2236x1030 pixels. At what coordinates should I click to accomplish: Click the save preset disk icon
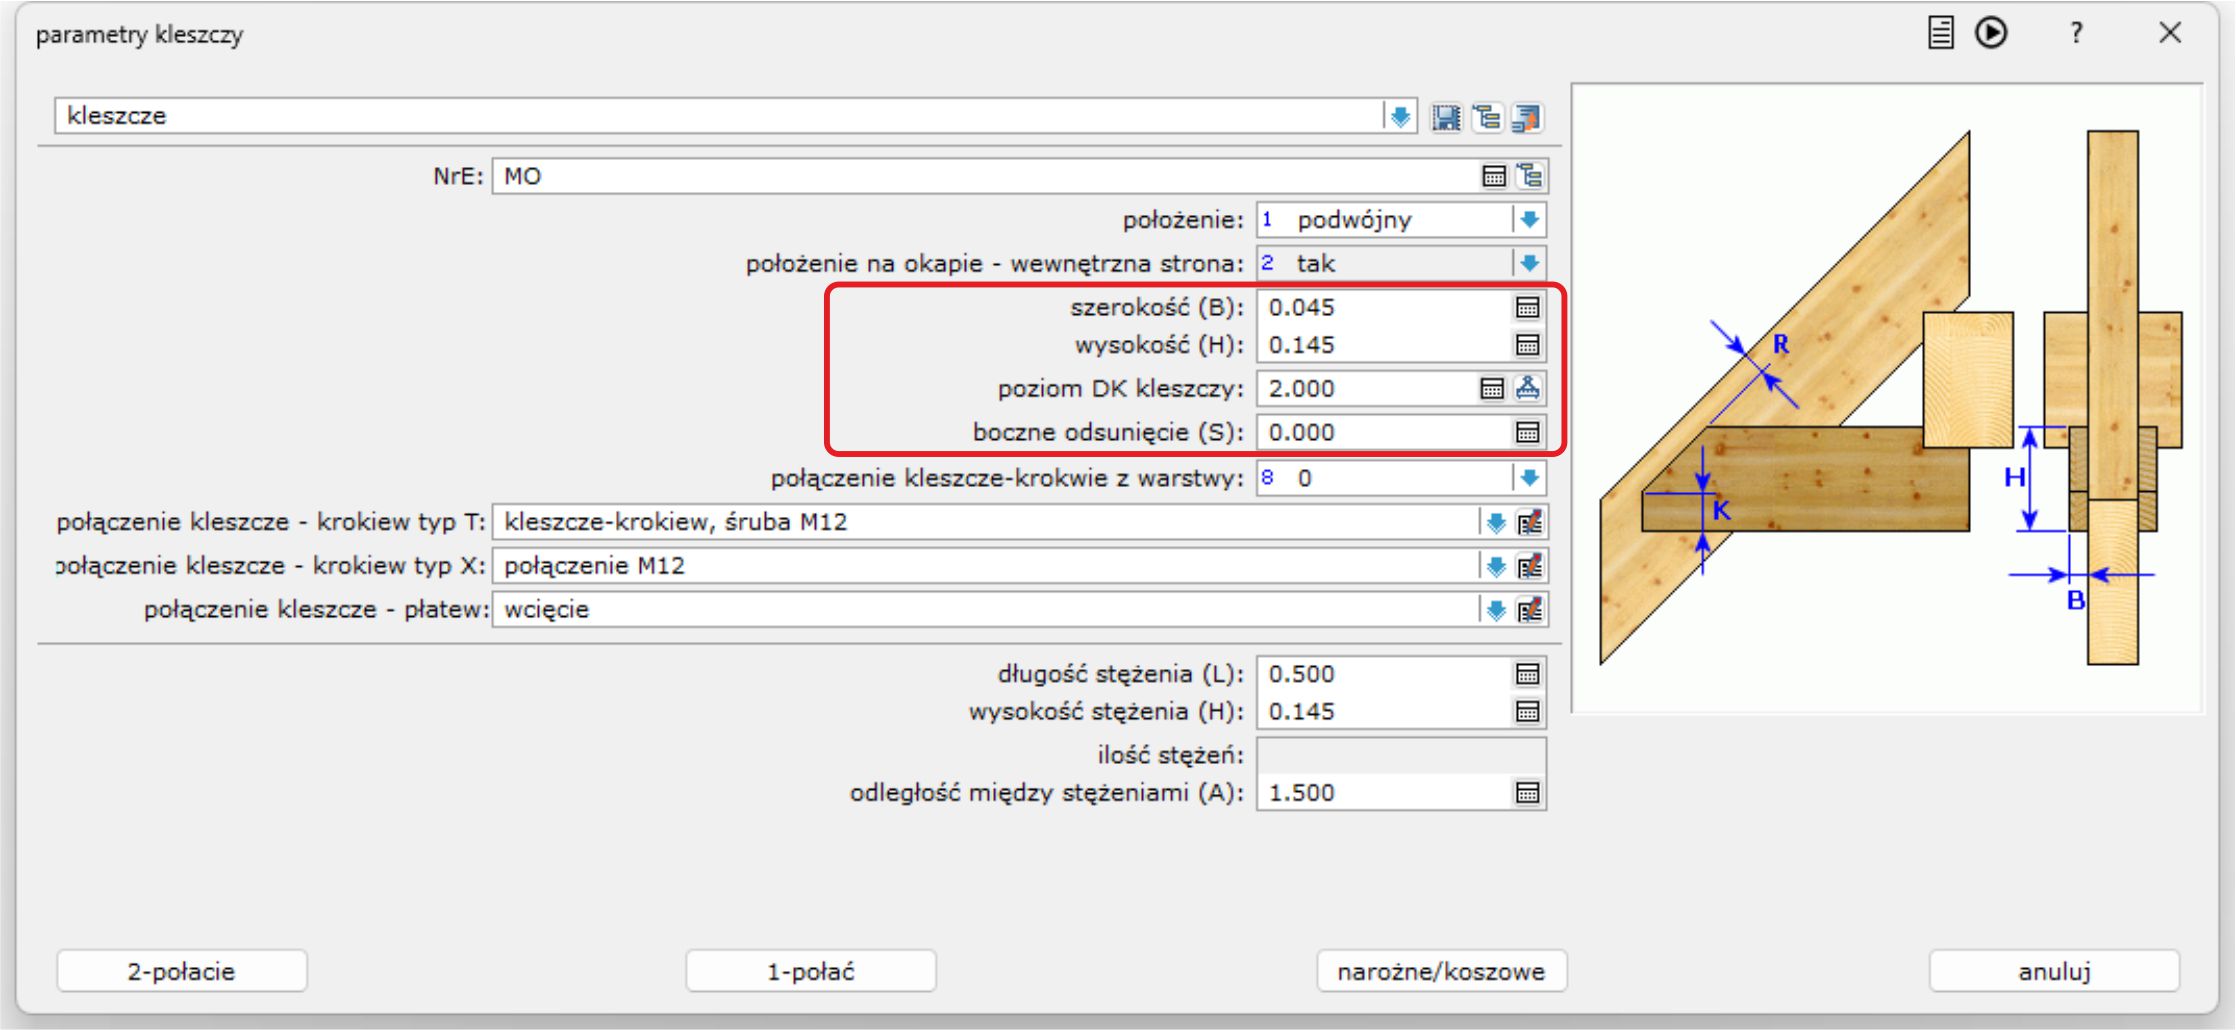pos(1446,117)
